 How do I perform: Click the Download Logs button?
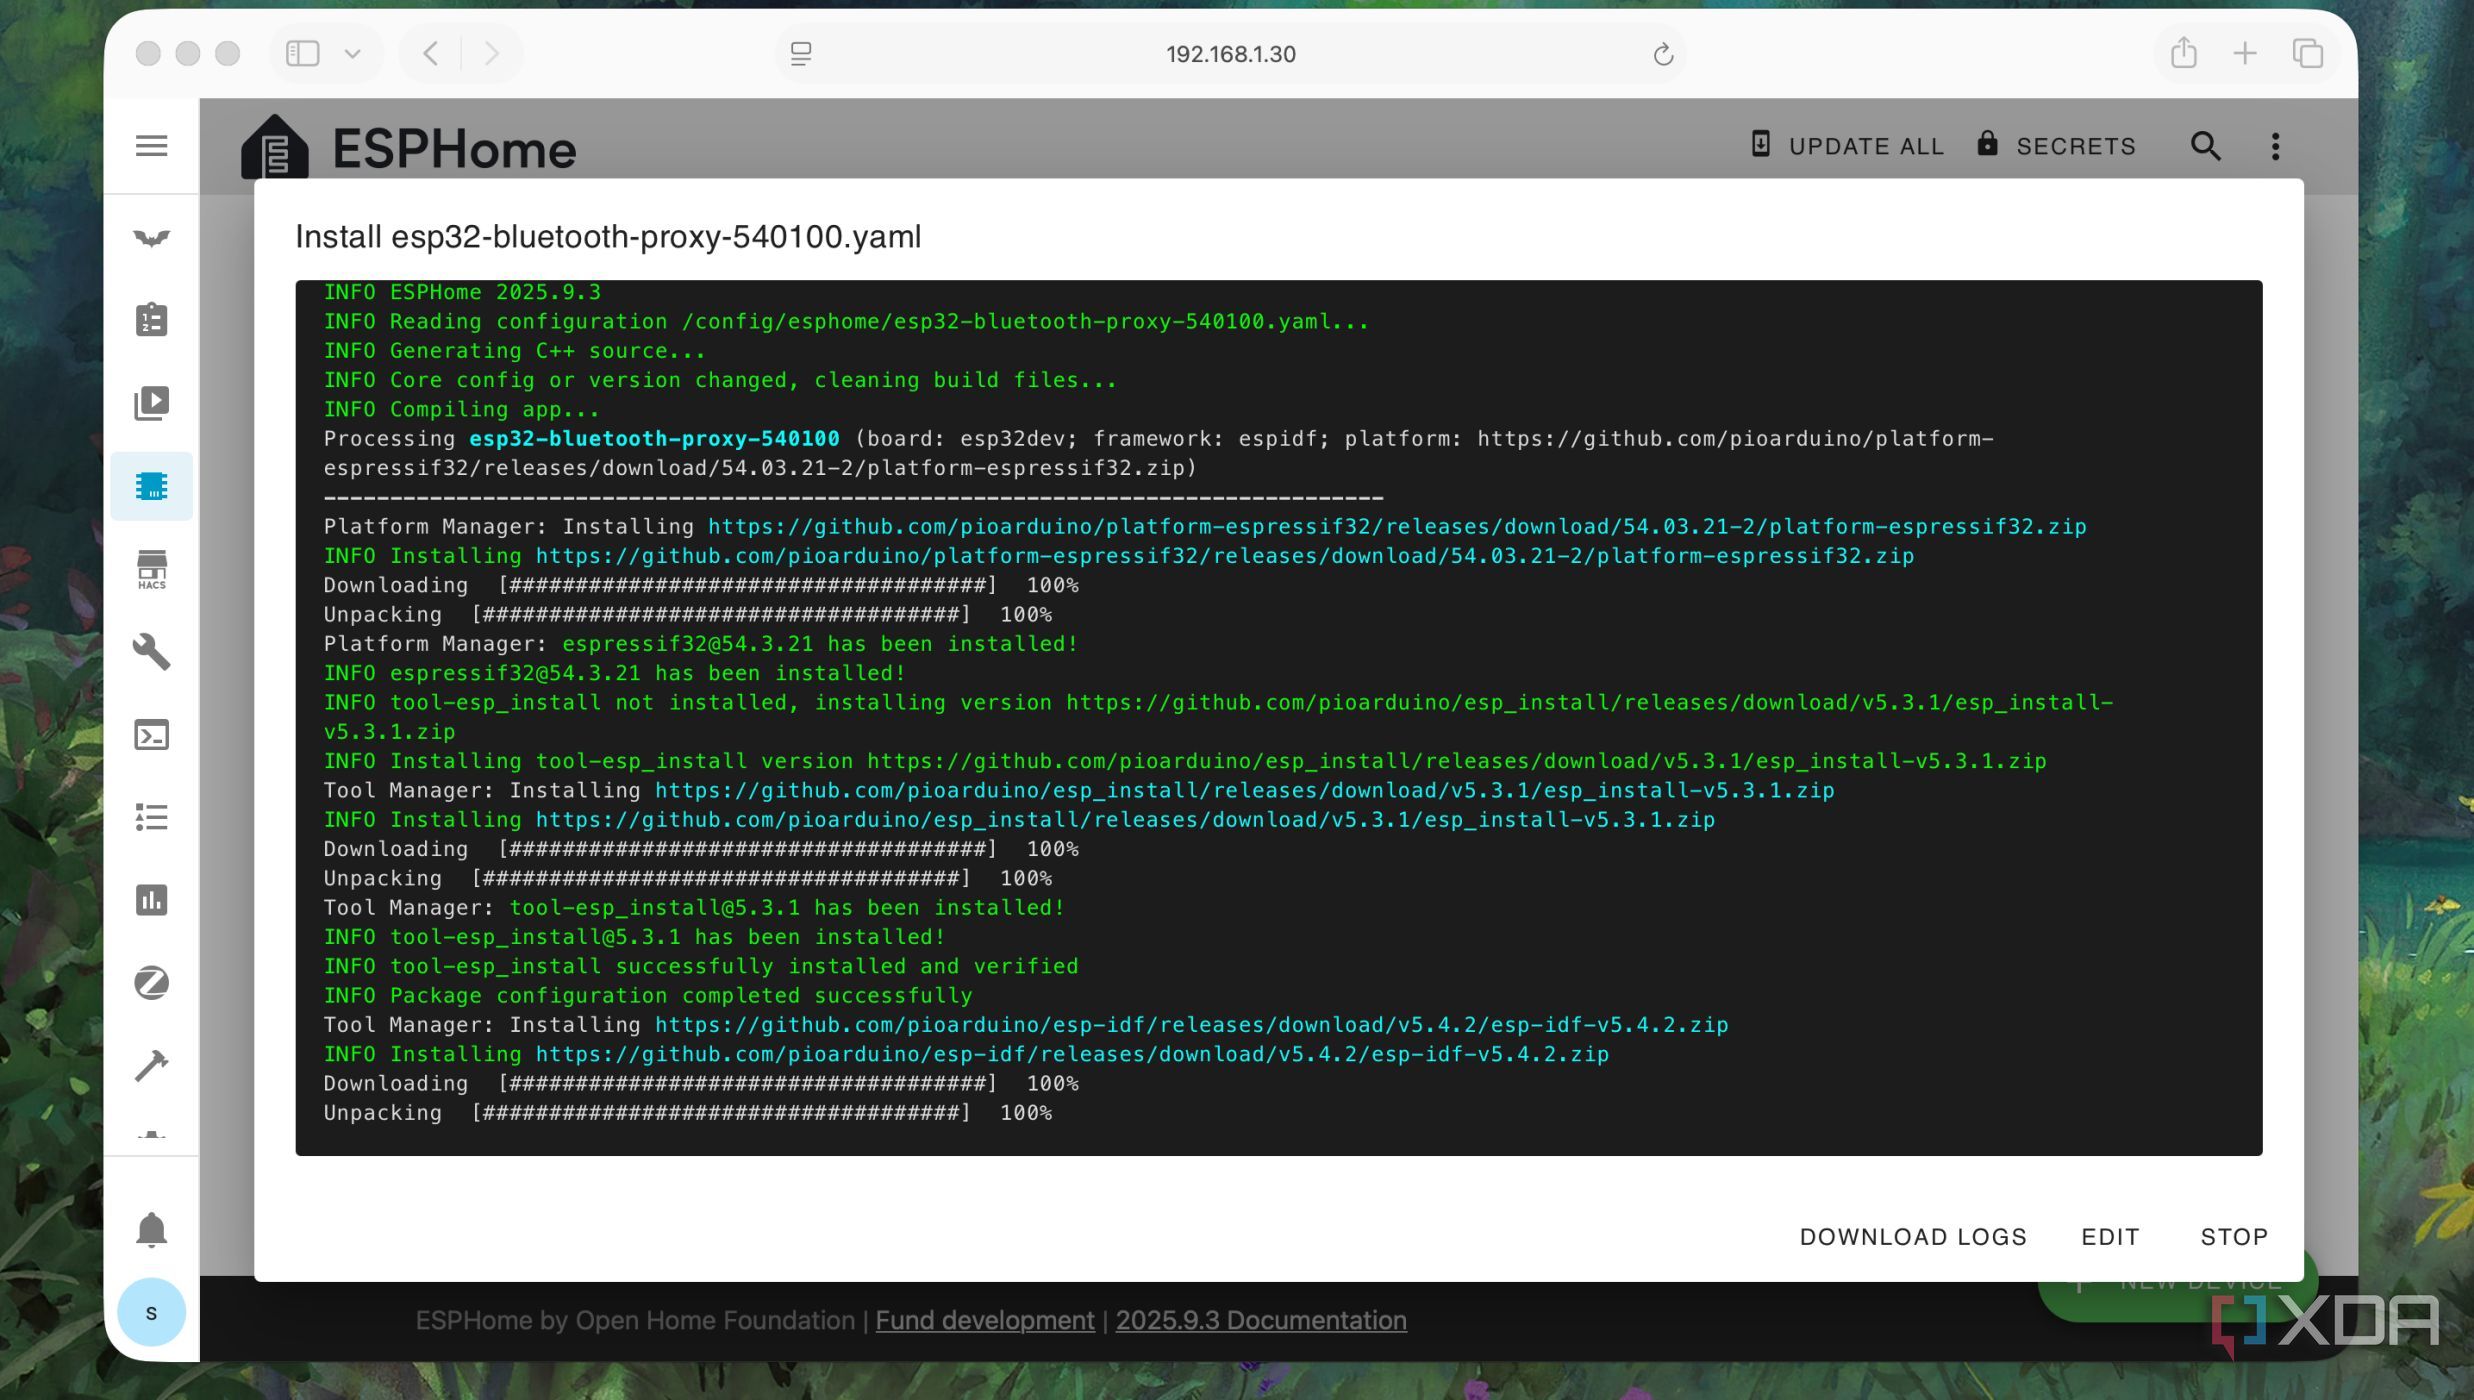tap(1912, 1237)
